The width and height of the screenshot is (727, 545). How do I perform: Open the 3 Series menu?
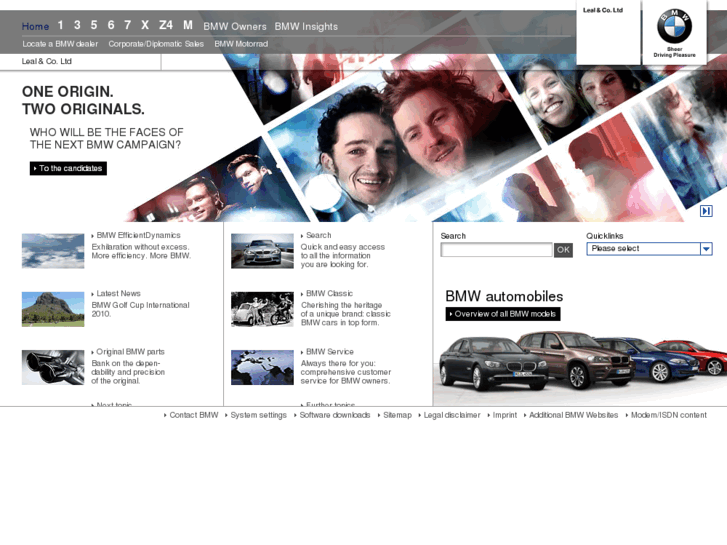[x=77, y=25]
